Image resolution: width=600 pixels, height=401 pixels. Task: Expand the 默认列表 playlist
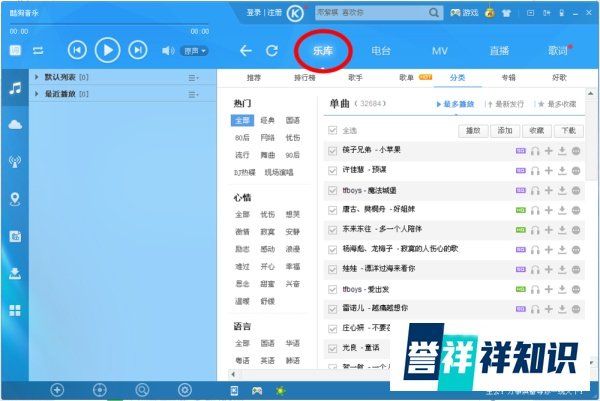pos(36,77)
